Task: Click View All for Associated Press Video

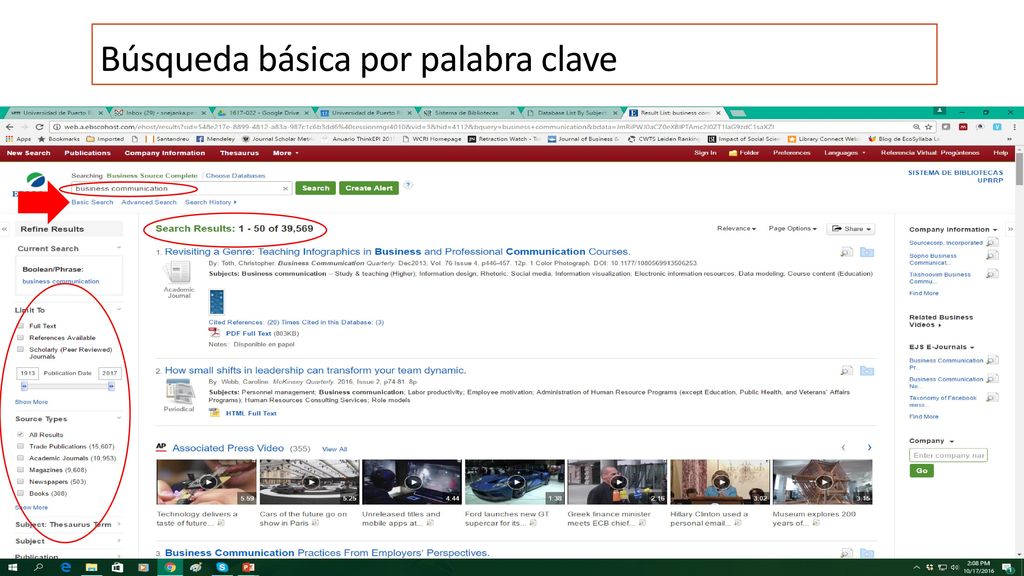Action: click(334, 449)
